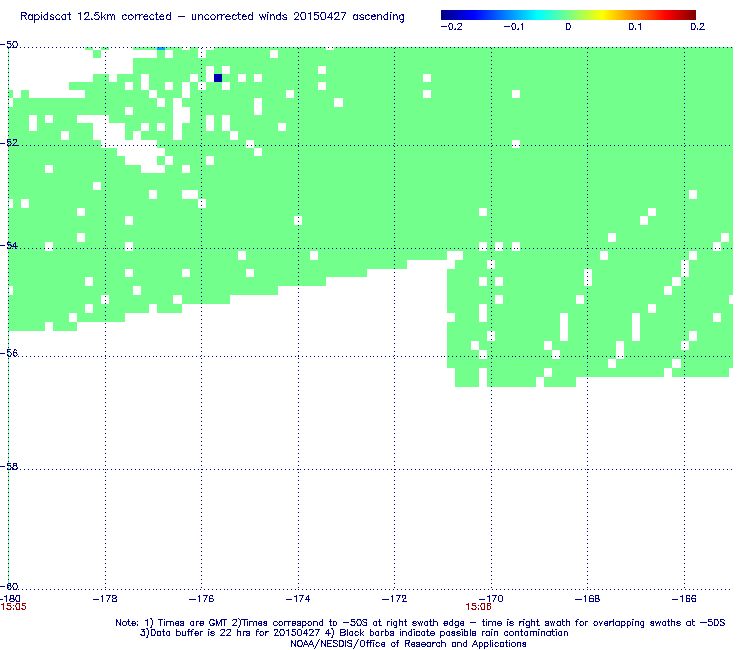The height and width of the screenshot is (650, 740).
Task: Click latitude label '-50'
Action: (9, 45)
